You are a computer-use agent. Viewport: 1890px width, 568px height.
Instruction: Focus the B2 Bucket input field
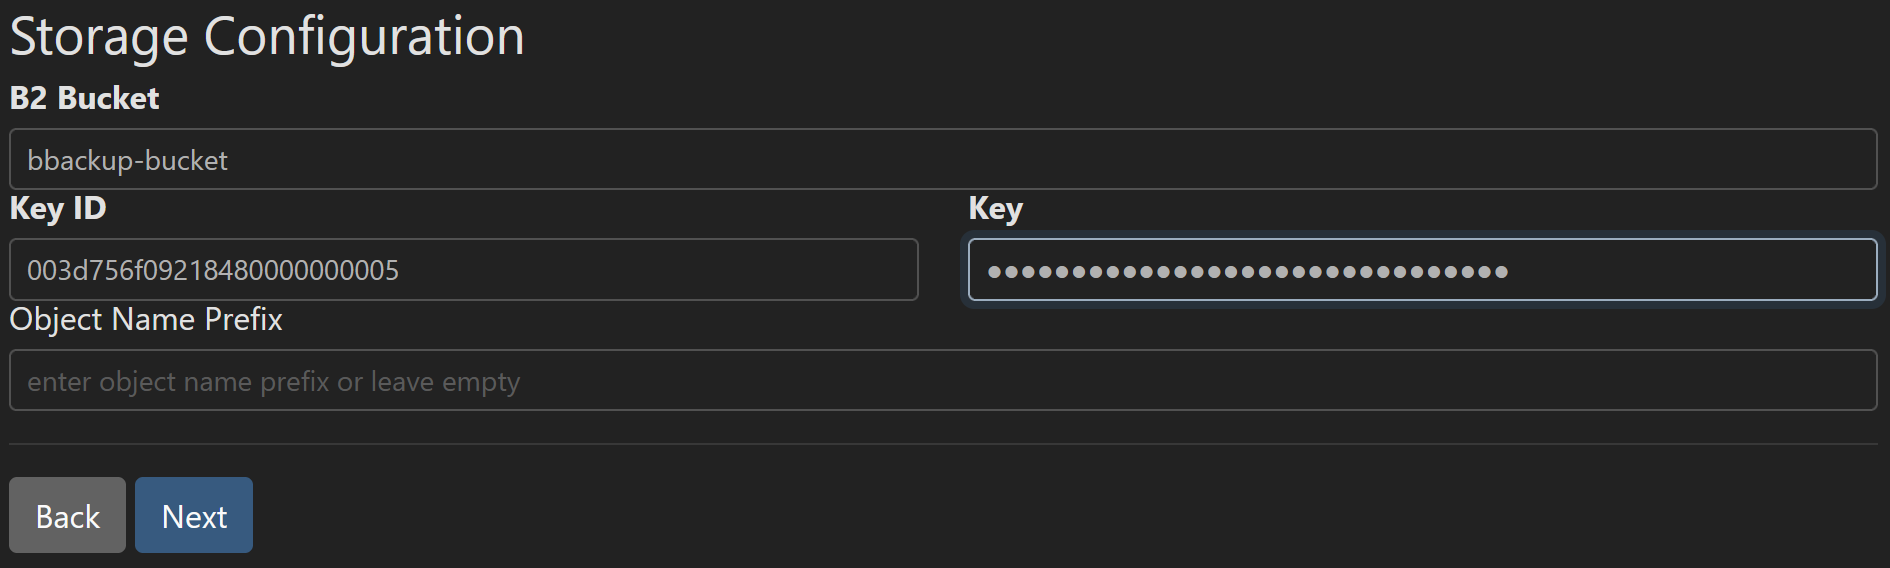click(x=942, y=159)
